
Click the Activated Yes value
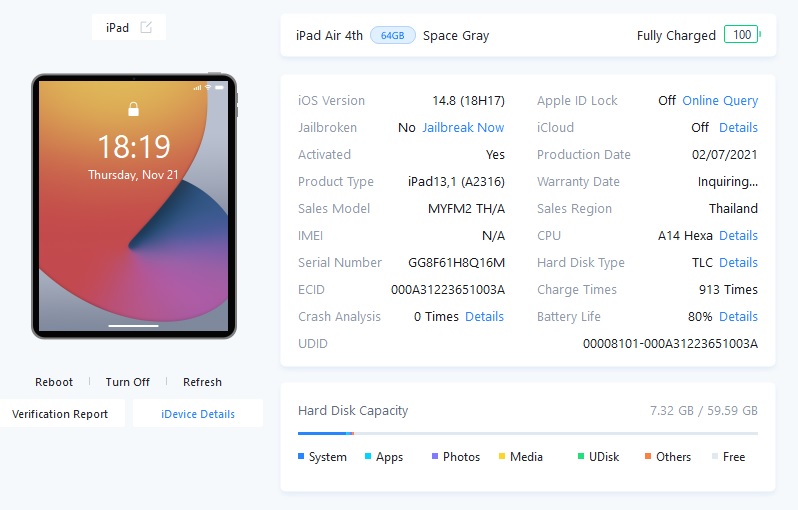495,155
